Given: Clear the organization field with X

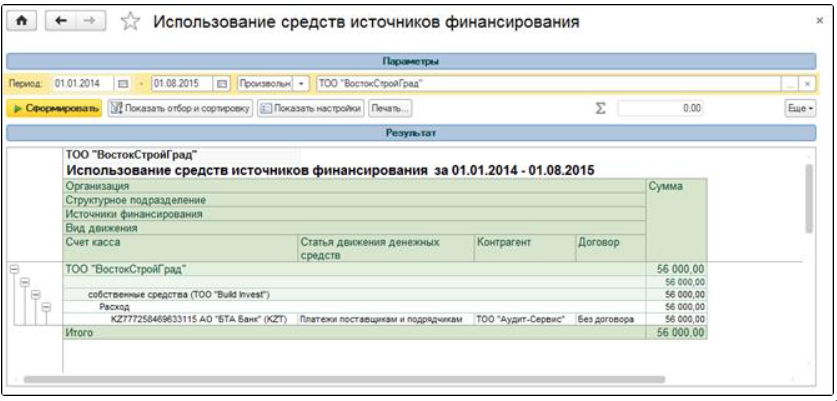Looking at the screenshot, I should point(808,84).
